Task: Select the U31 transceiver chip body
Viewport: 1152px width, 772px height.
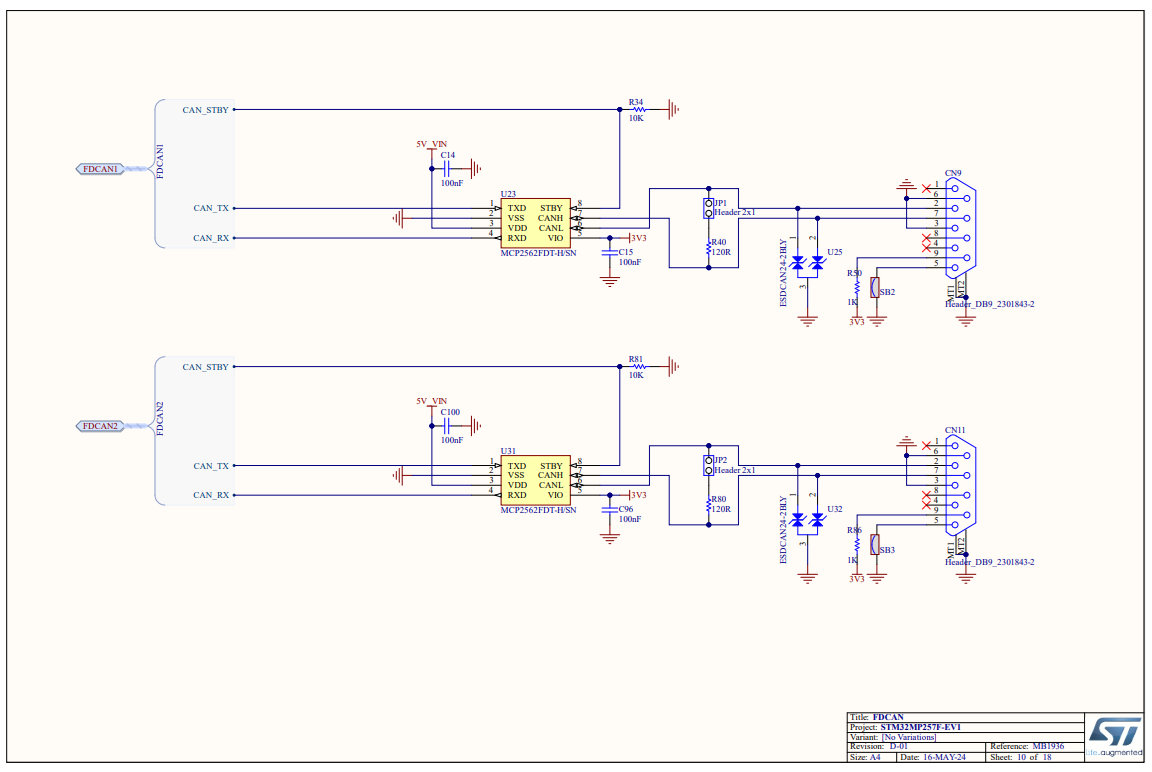Action: 536,480
